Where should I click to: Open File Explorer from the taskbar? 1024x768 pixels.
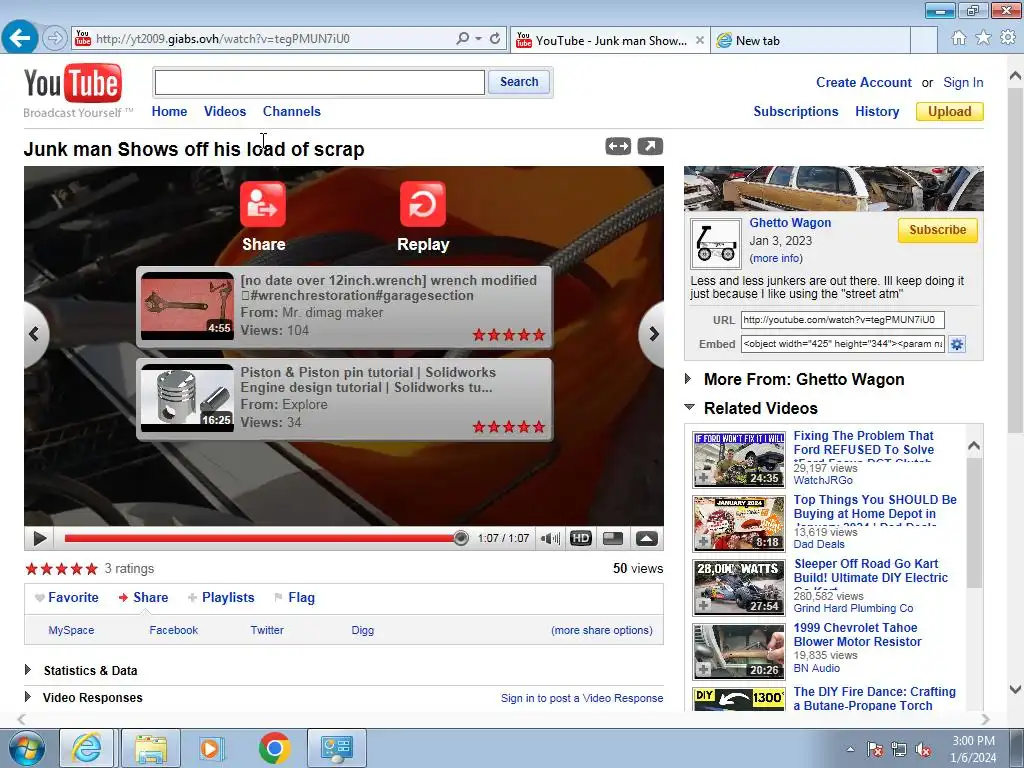(151, 748)
